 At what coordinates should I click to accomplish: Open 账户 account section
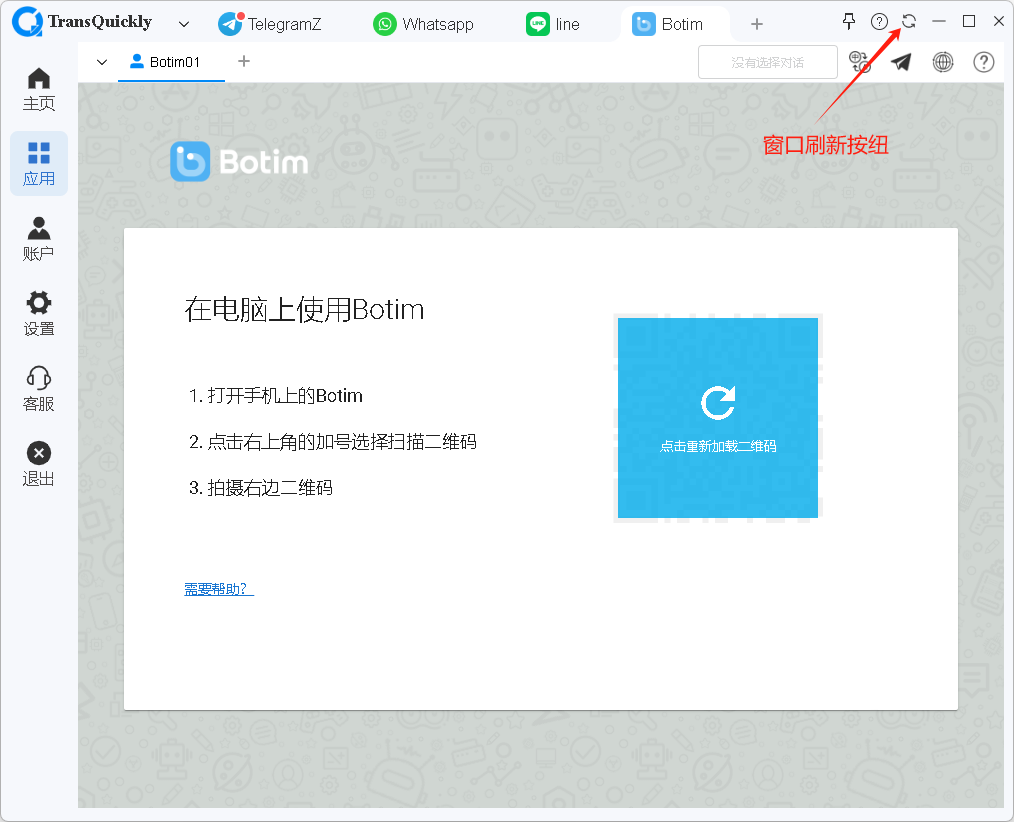click(x=39, y=239)
